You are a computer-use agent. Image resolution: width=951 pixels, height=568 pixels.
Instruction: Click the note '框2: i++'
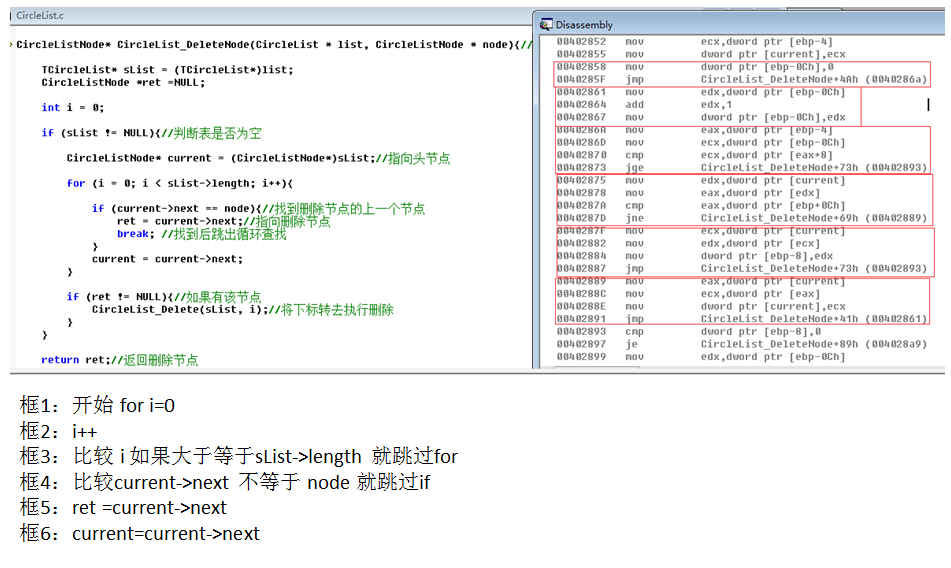tap(58, 431)
